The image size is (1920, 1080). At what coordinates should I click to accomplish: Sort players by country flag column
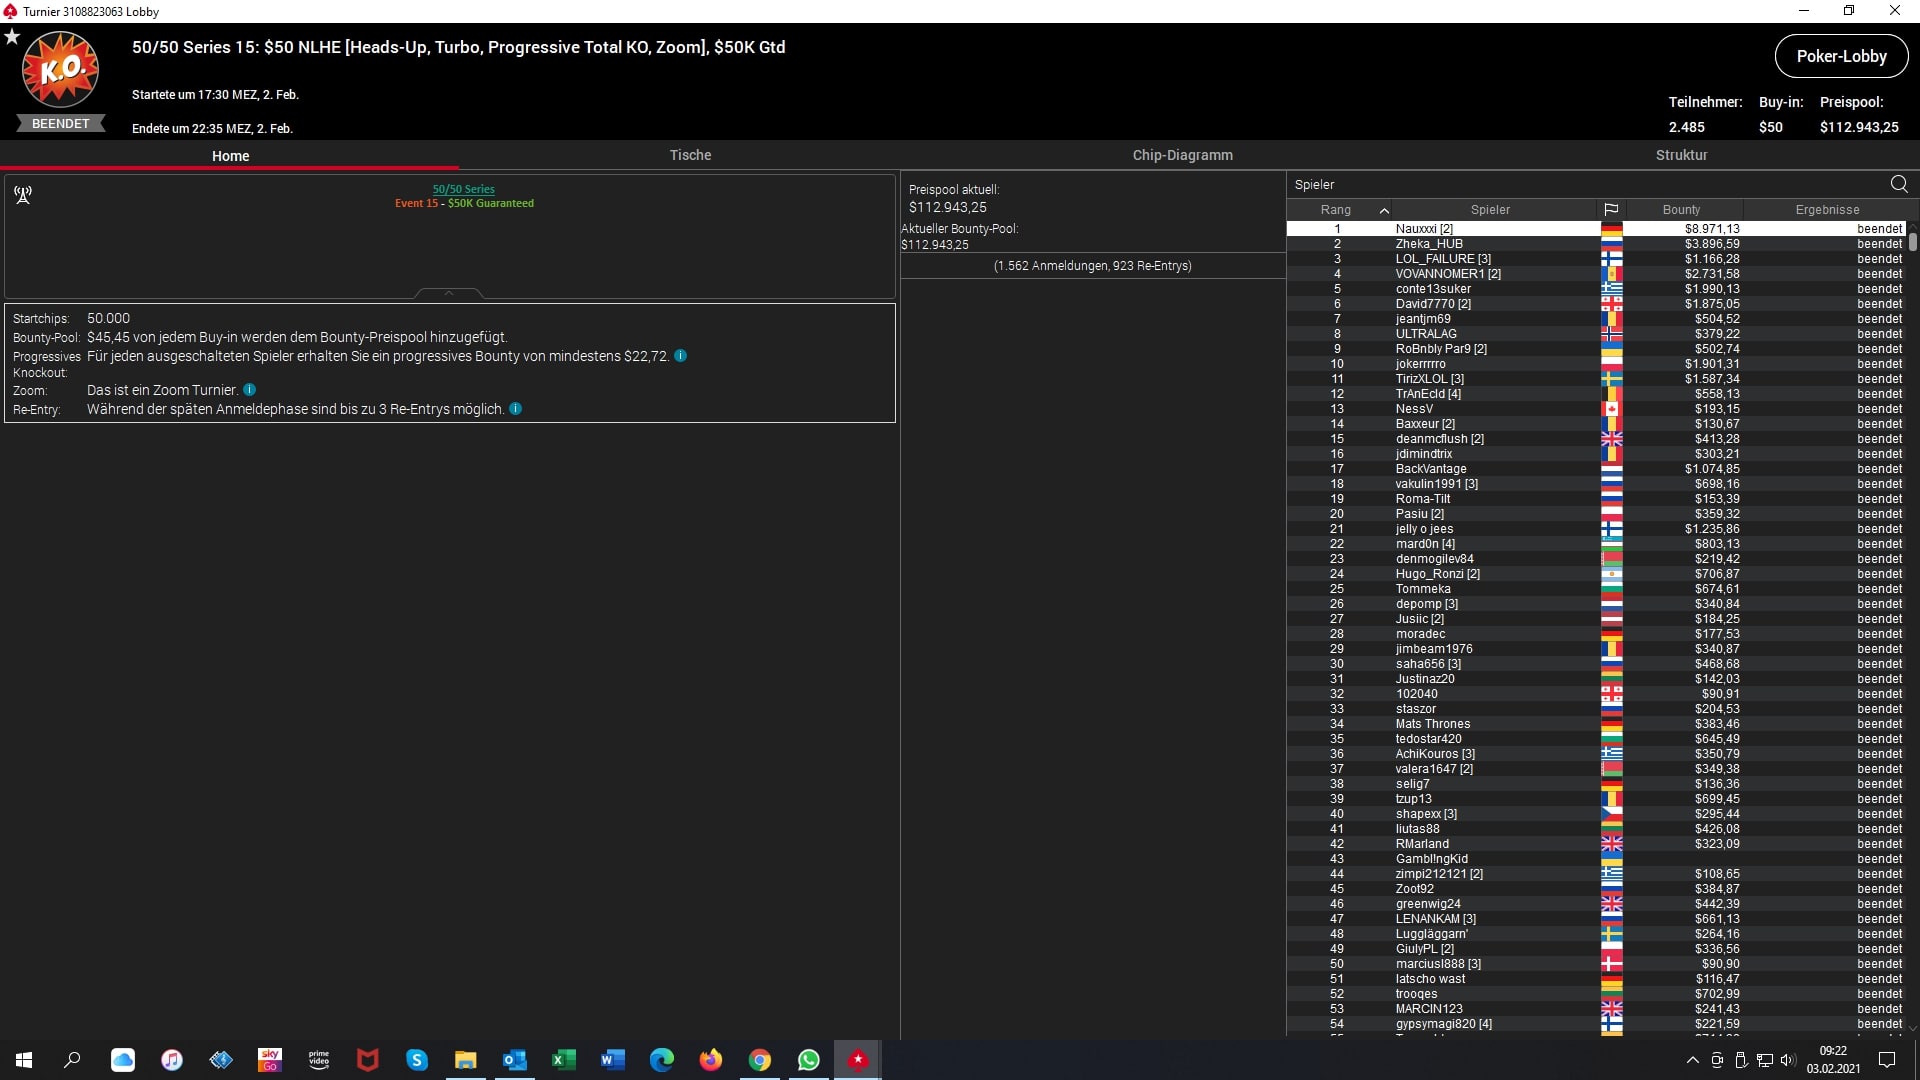tap(1611, 210)
